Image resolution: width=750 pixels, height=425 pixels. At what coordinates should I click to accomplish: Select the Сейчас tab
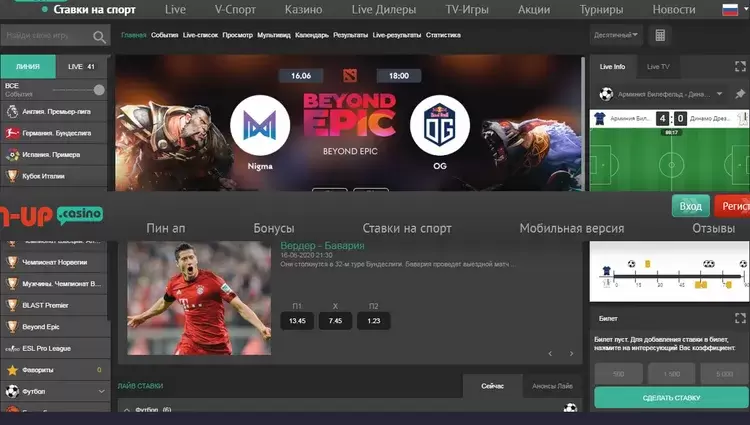tap(492, 386)
